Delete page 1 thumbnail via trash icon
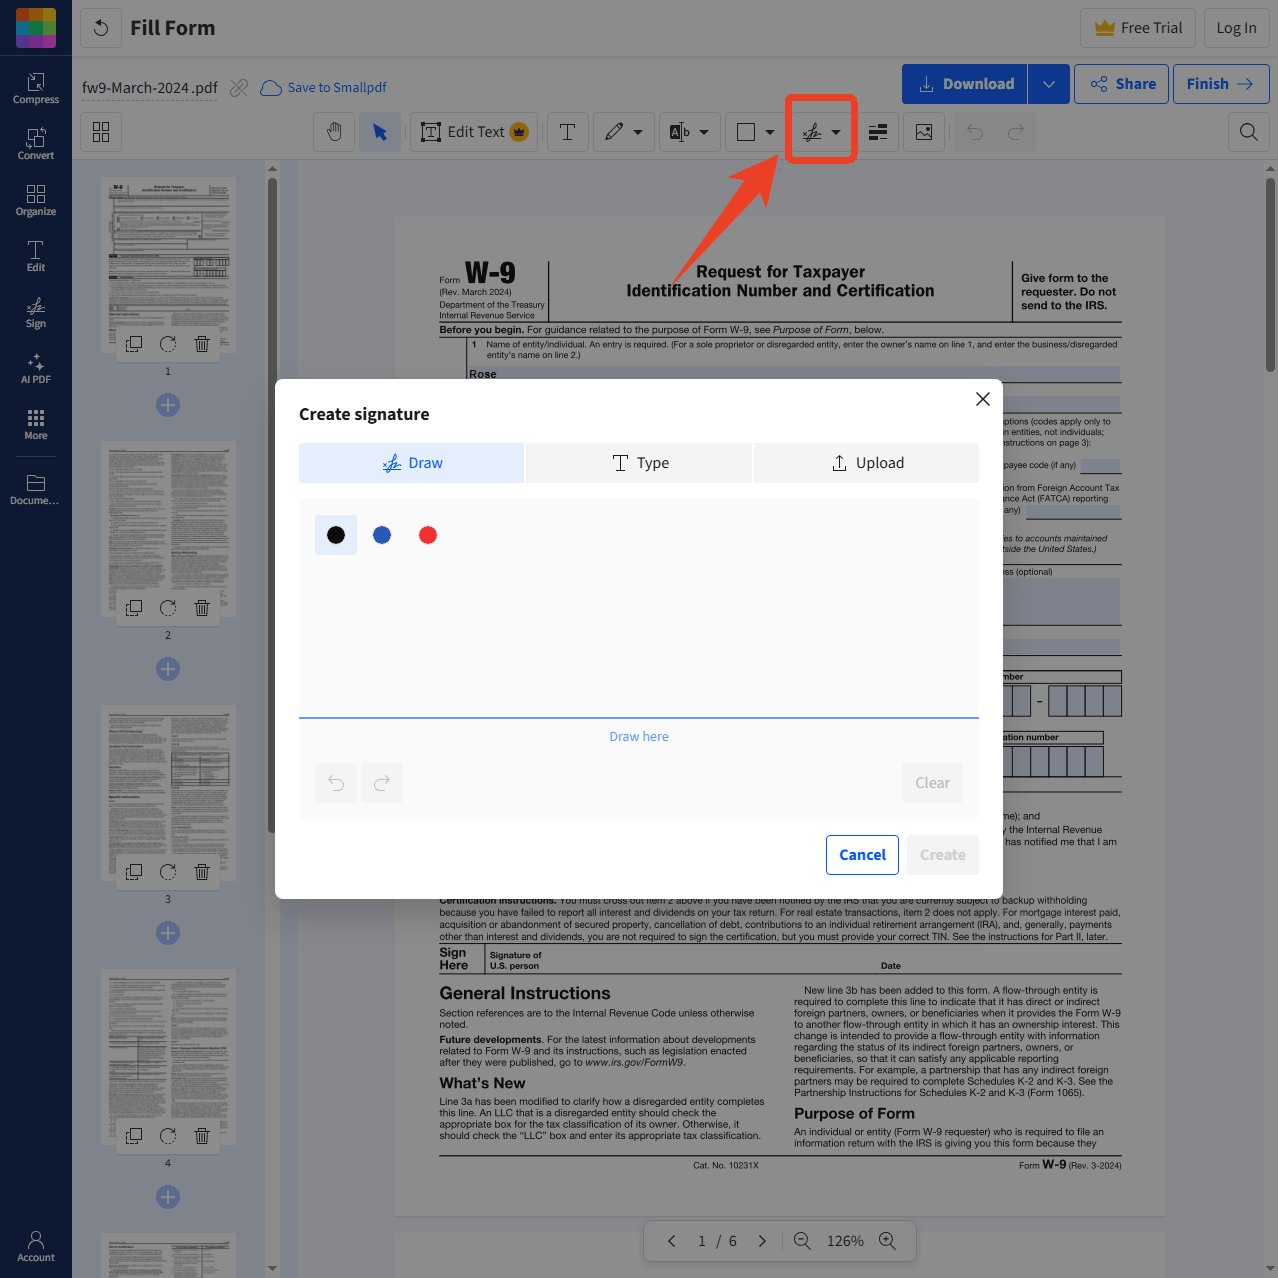 point(202,344)
